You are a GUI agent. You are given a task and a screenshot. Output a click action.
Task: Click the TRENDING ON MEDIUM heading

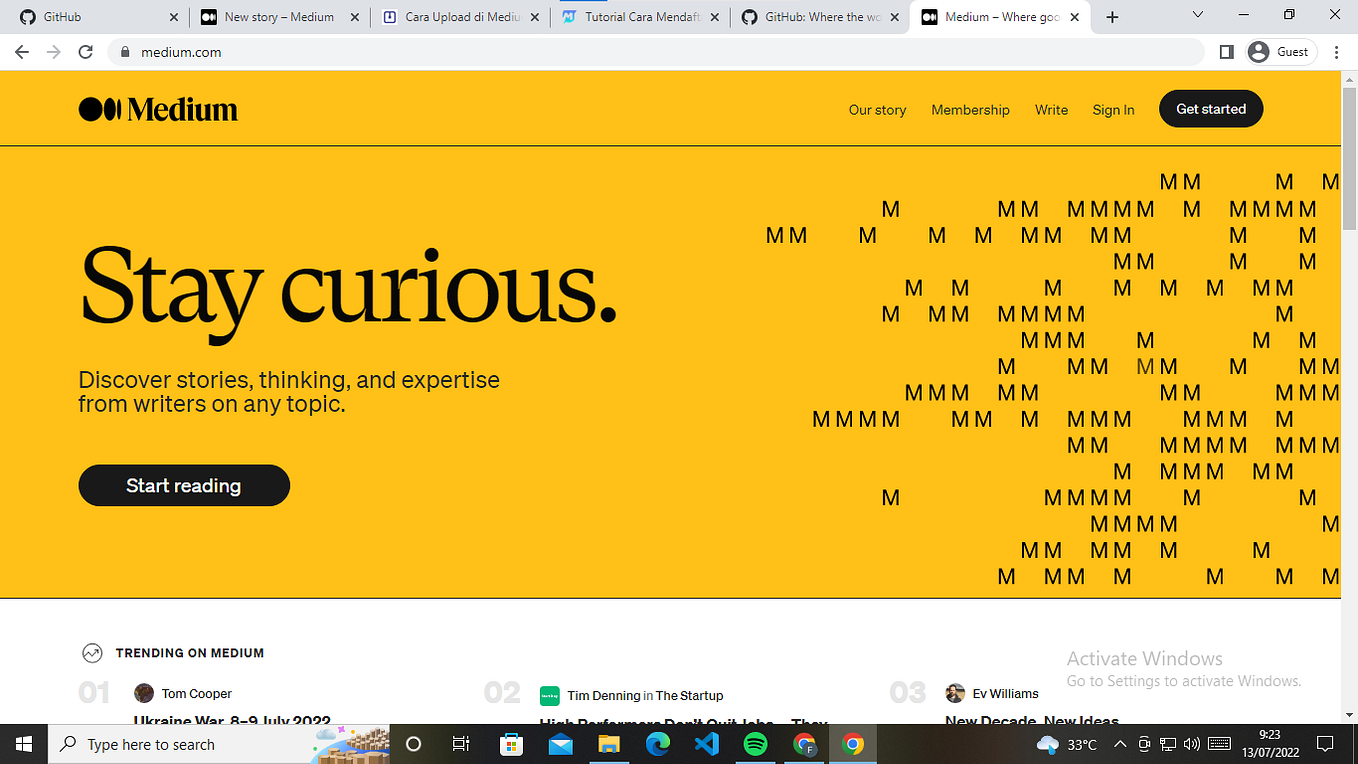tap(190, 653)
